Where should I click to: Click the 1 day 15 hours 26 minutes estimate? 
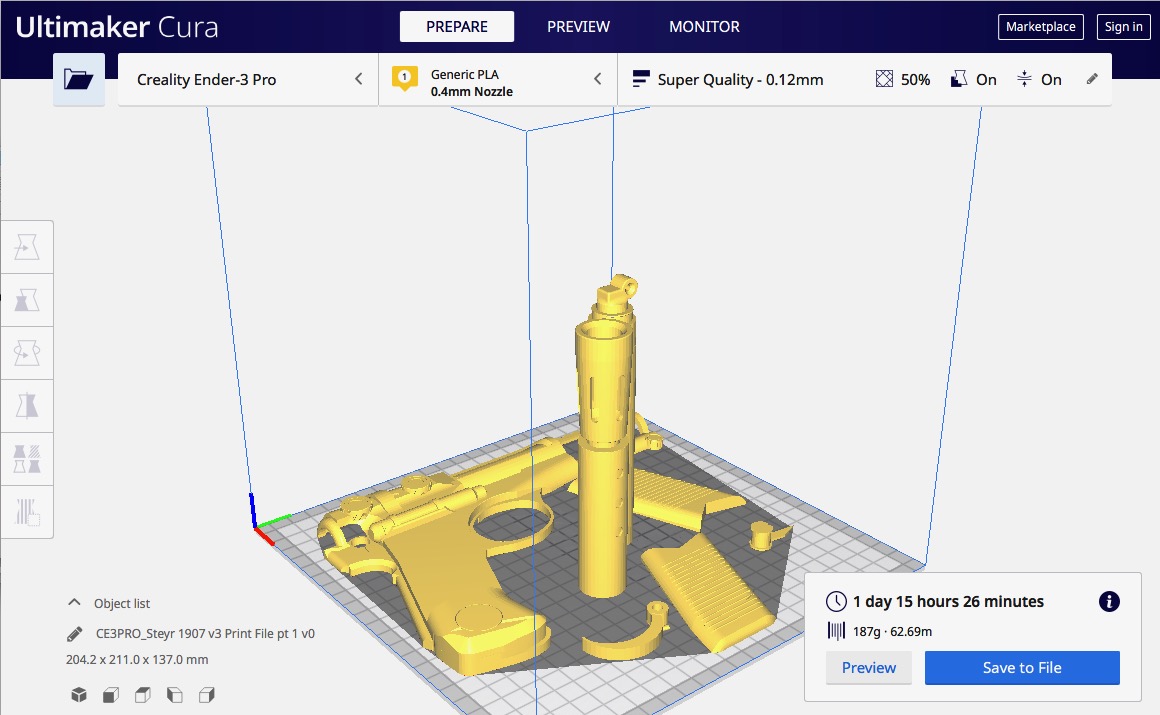click(948, 602)
